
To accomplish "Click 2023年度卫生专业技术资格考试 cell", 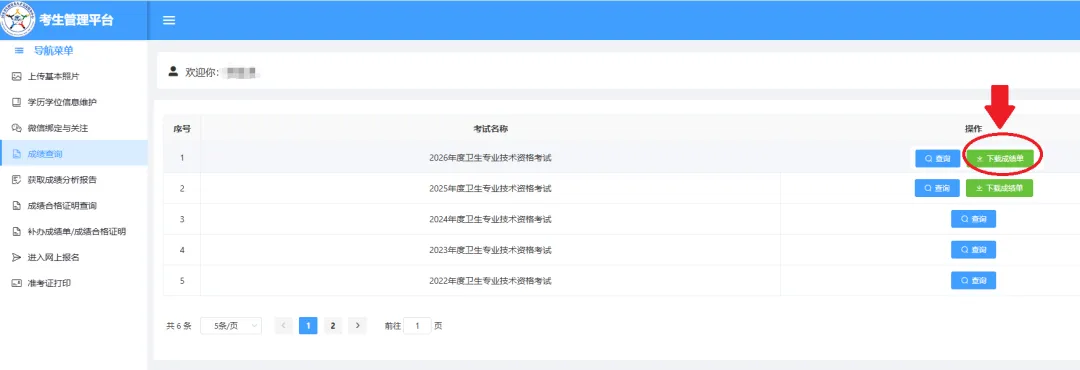I will coord(490,249).
